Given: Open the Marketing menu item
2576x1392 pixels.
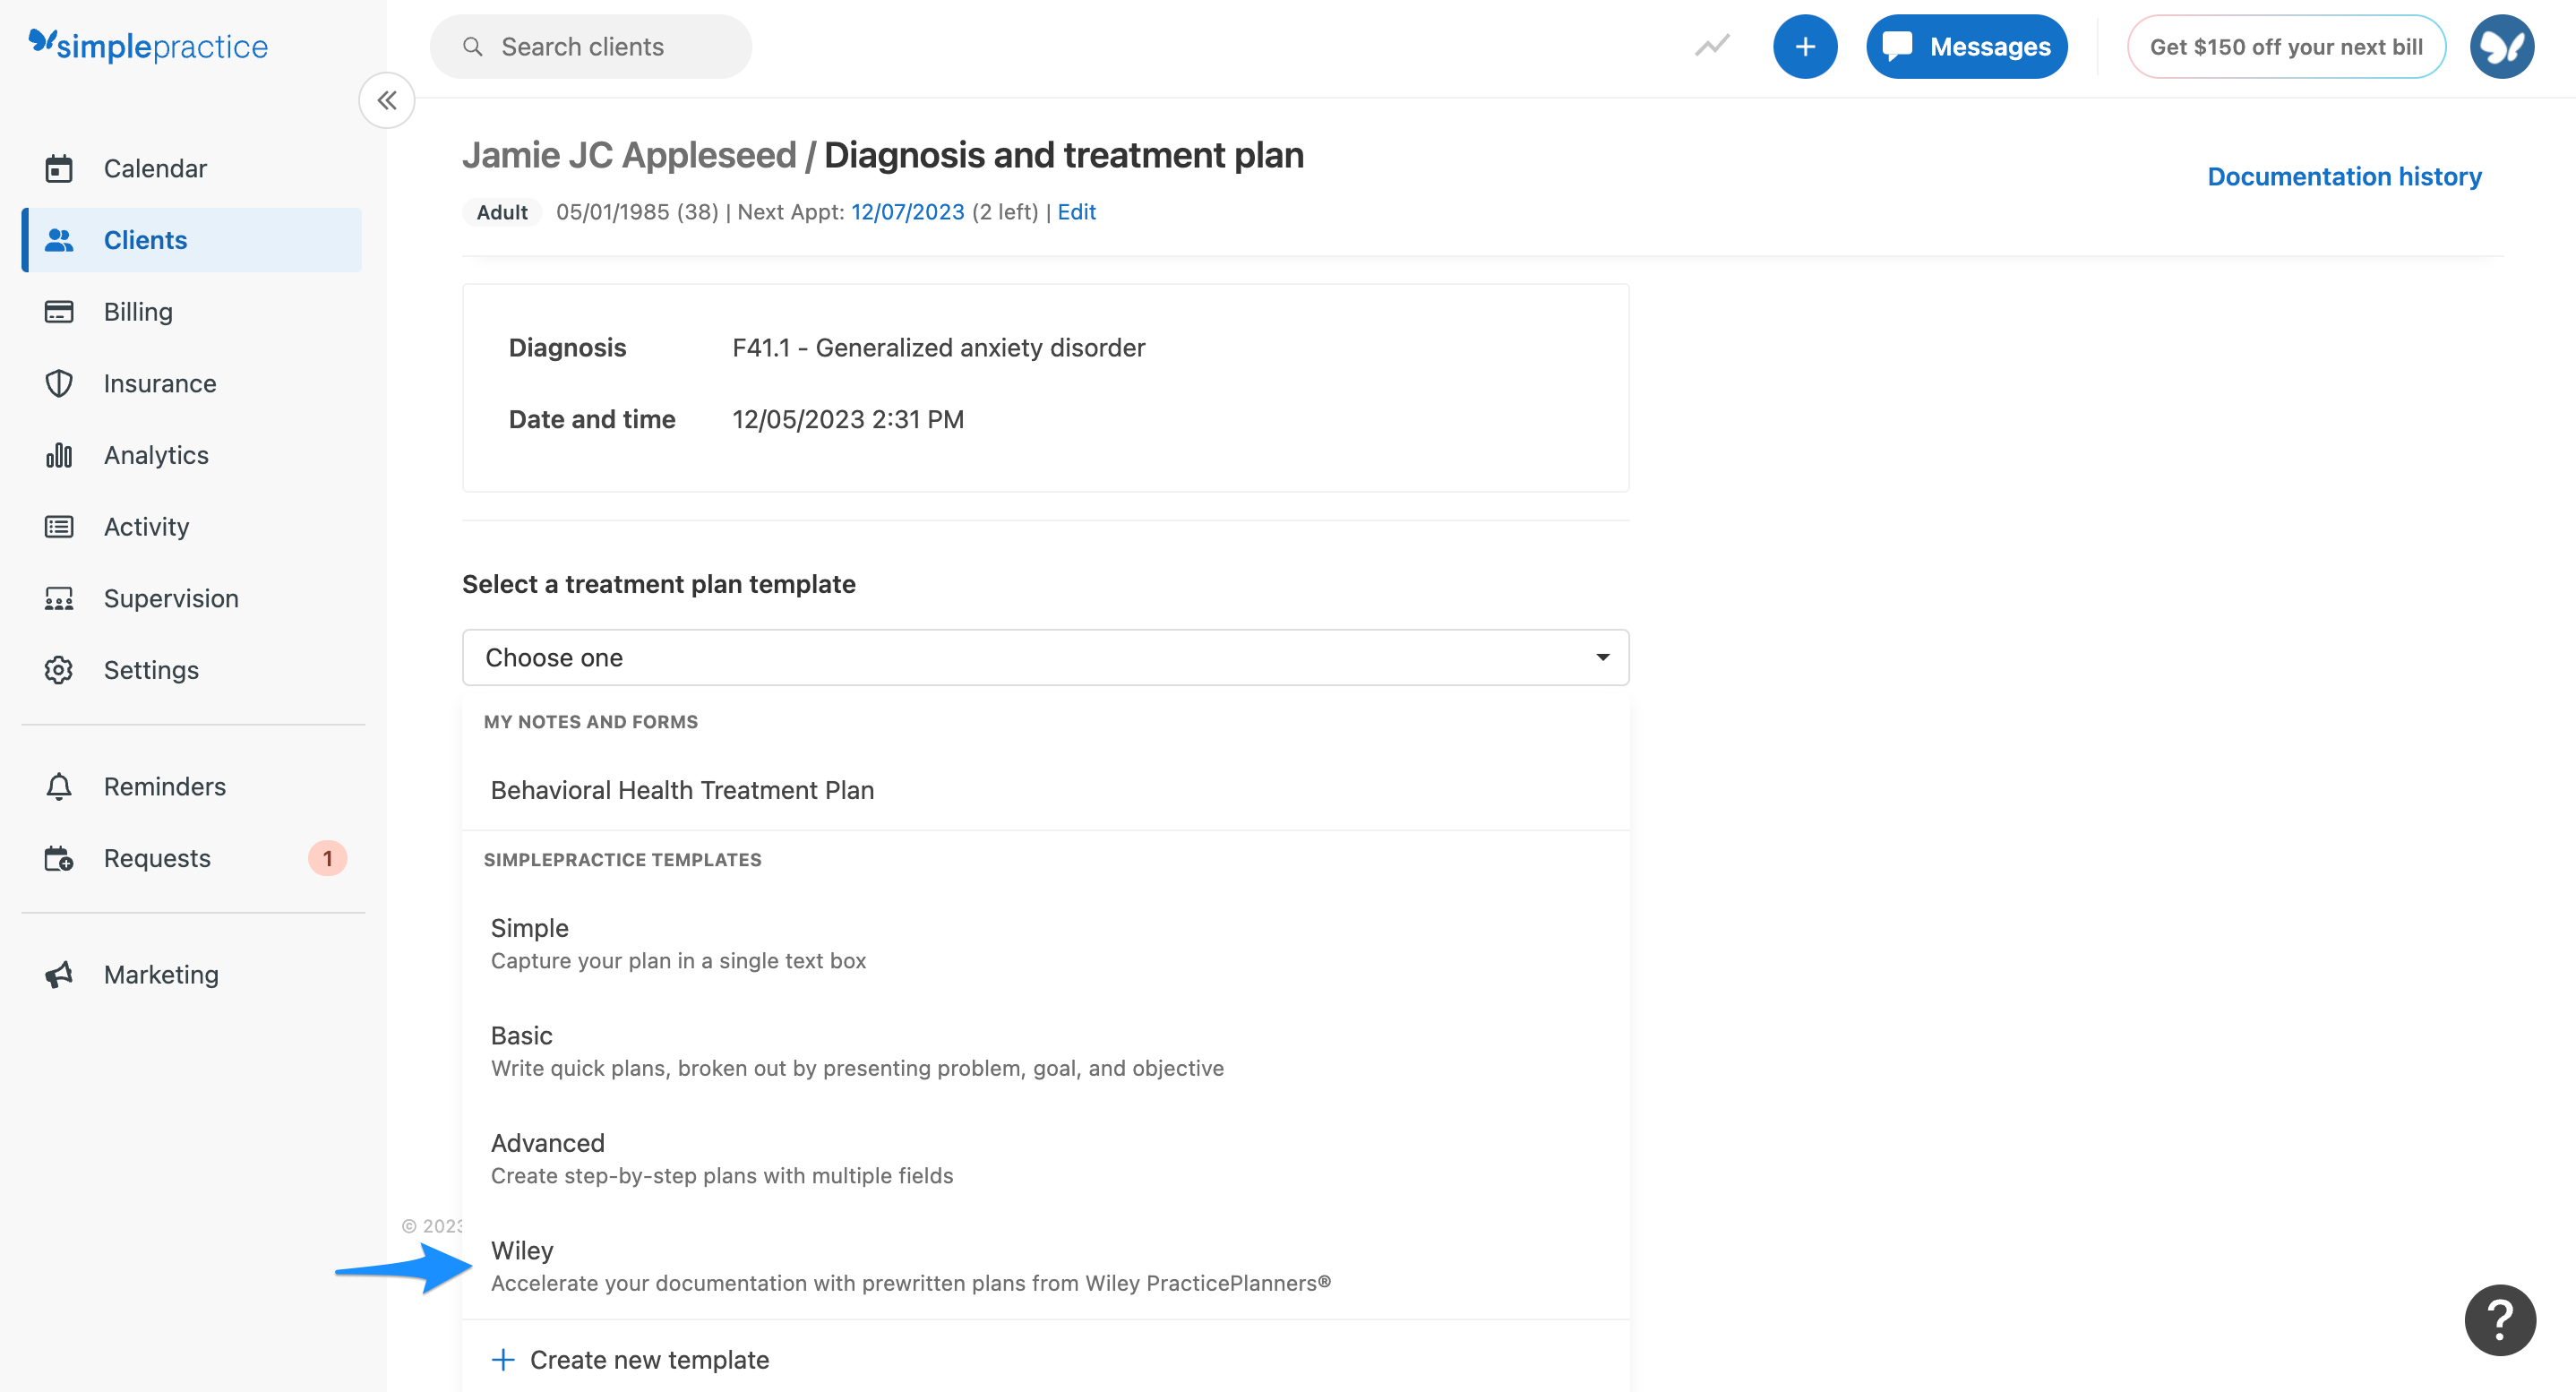Looking at the screenshot, I should pos(160,974).
